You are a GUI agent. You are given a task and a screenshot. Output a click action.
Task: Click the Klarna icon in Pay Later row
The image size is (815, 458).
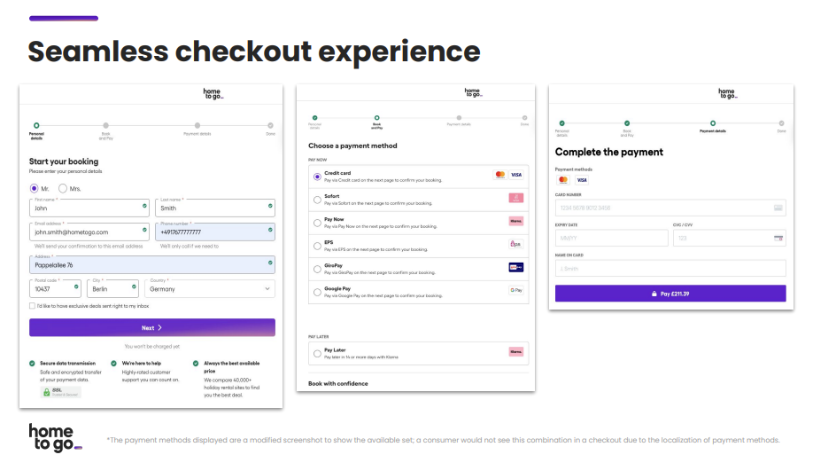[x=516, y=352]
